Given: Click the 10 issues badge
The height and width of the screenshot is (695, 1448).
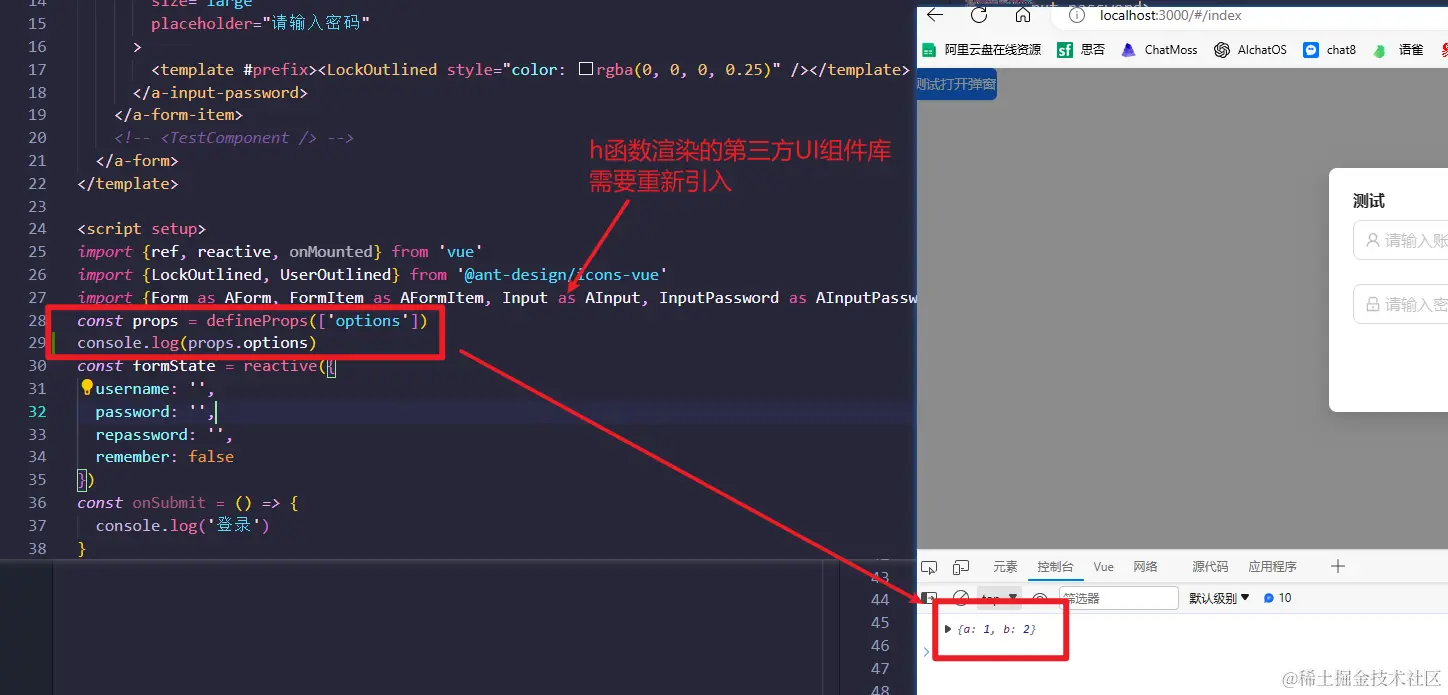Looking at the screenshot, I should tap(1278, 598).
